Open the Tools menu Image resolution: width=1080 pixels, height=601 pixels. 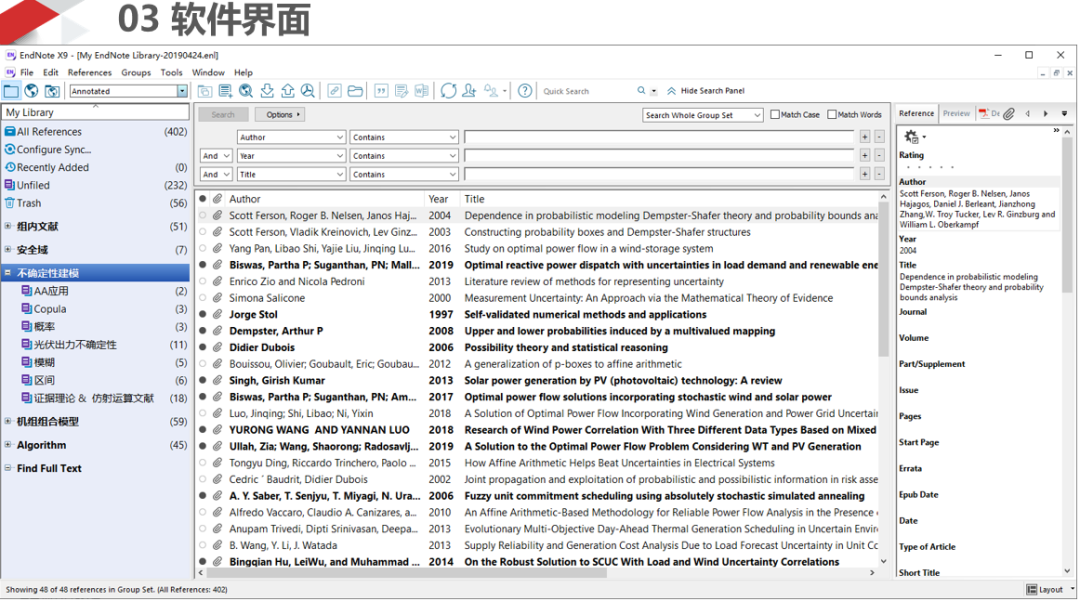[172, 72]
